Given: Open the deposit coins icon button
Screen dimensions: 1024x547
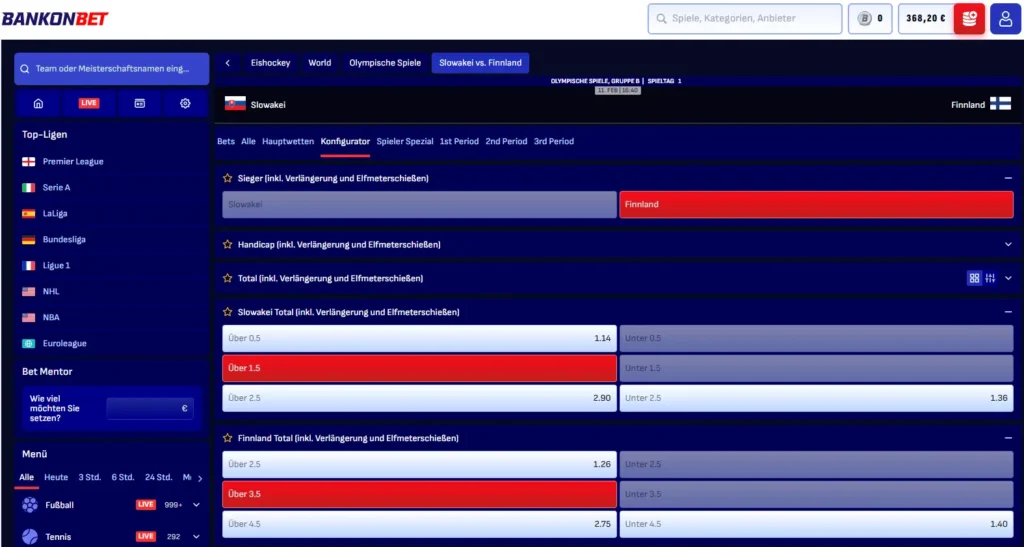Looking at the screenshot, I should (969, 18).
